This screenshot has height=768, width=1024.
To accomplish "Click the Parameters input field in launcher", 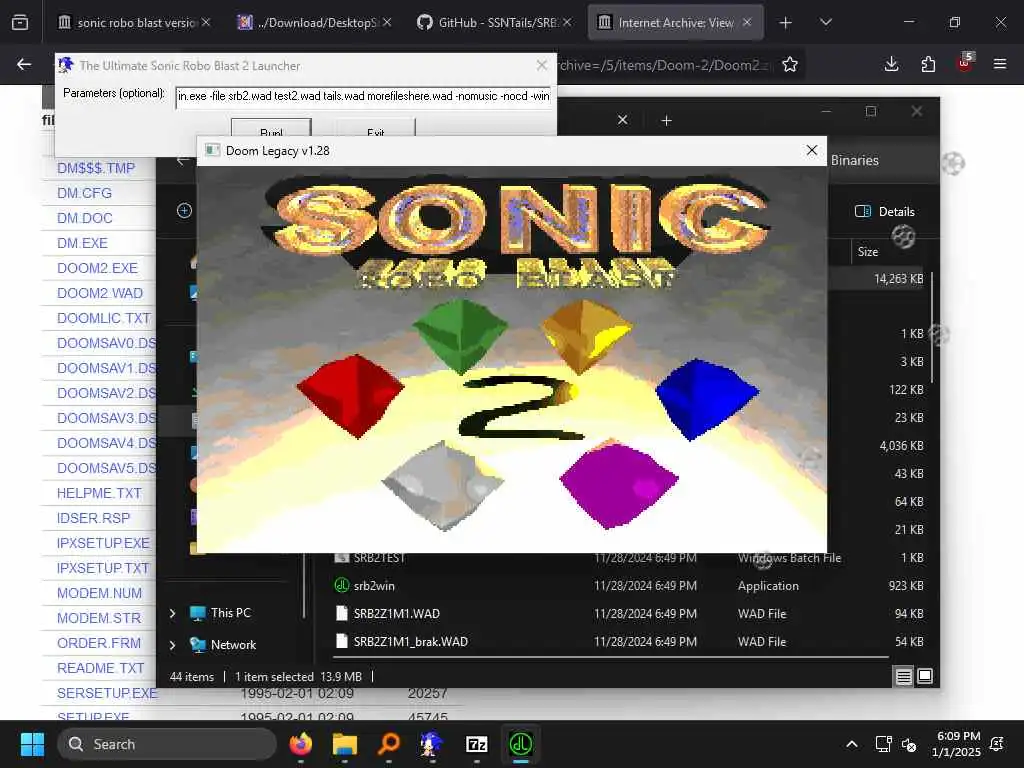I will coord(363,96).
